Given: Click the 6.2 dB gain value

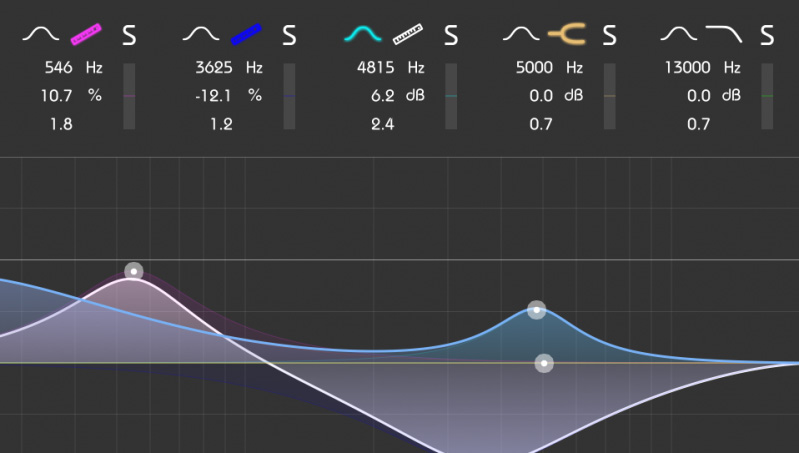Looking at the screenshot, I should [x=383, y=96].
